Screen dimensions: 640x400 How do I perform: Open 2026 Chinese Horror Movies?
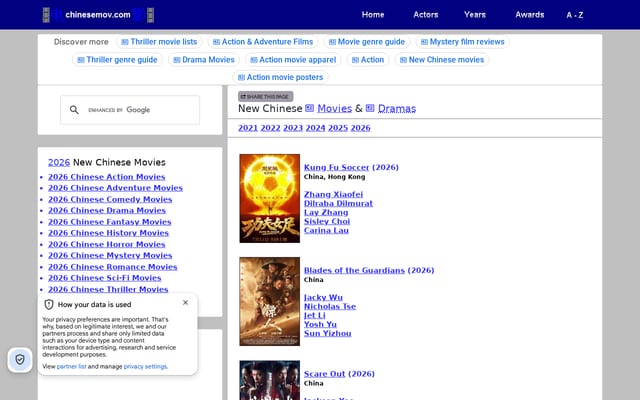pyautogui.click(x=107, y=244)
